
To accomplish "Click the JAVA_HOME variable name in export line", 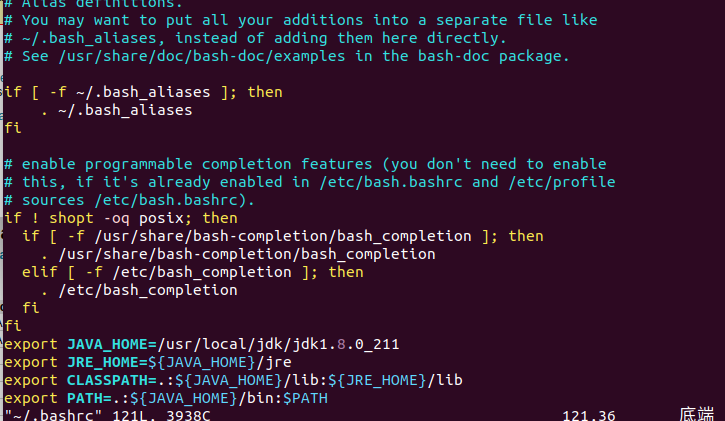I will click(x=108, y=344).
